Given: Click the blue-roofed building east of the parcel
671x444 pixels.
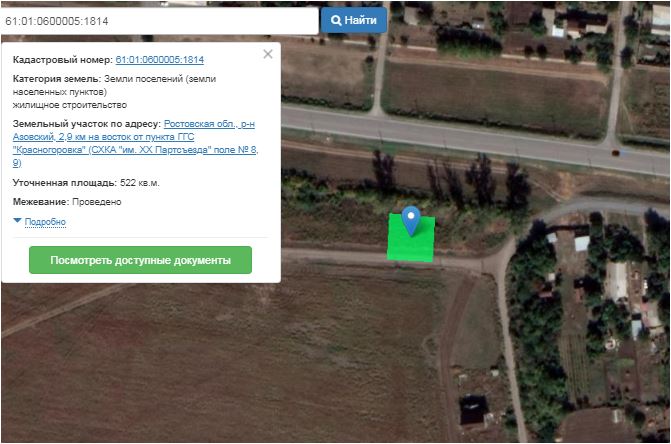Looking at the screenshot, I should pyautogui.click(x=582, y=243).
